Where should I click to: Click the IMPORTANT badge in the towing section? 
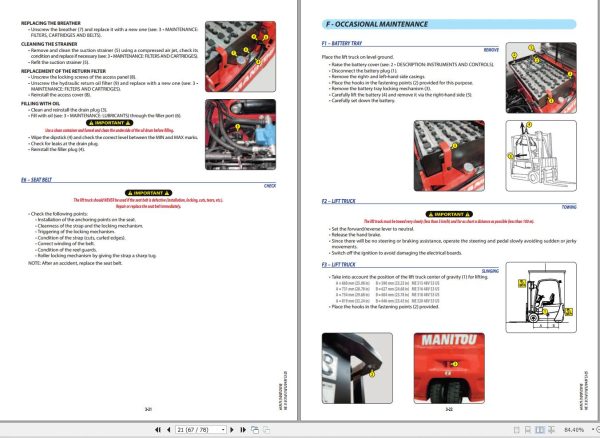point(449,214)
